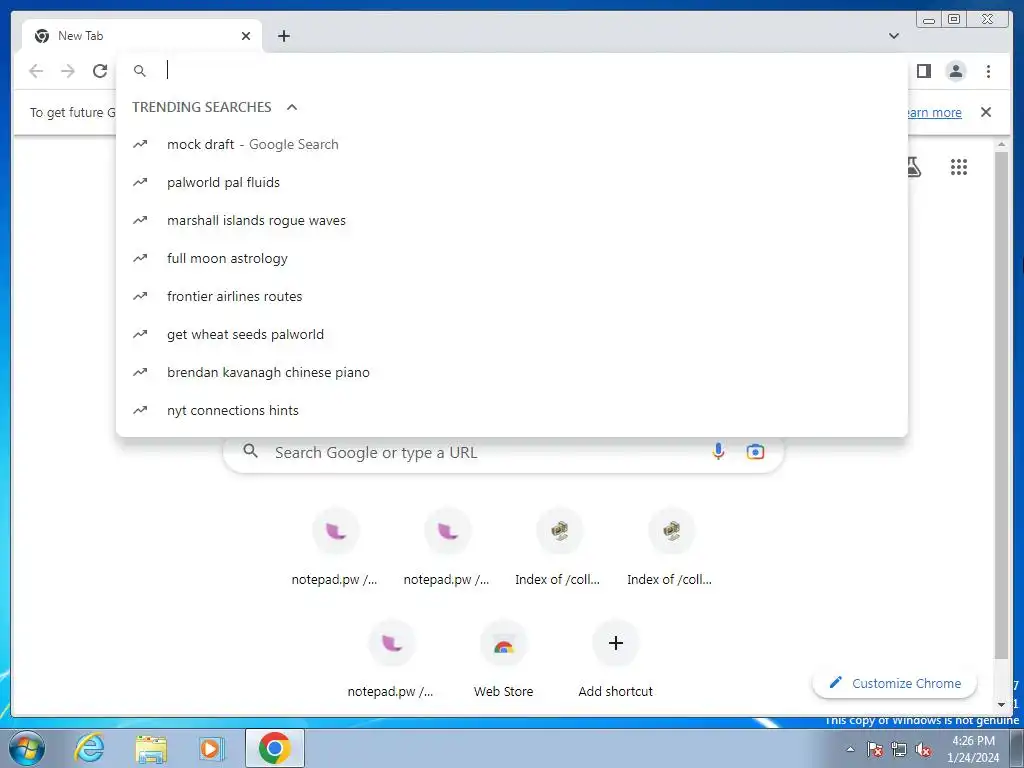Open Windows Media Player from taskbar
The height and width of the screenshot is (768, 1024).
point(211,748)
